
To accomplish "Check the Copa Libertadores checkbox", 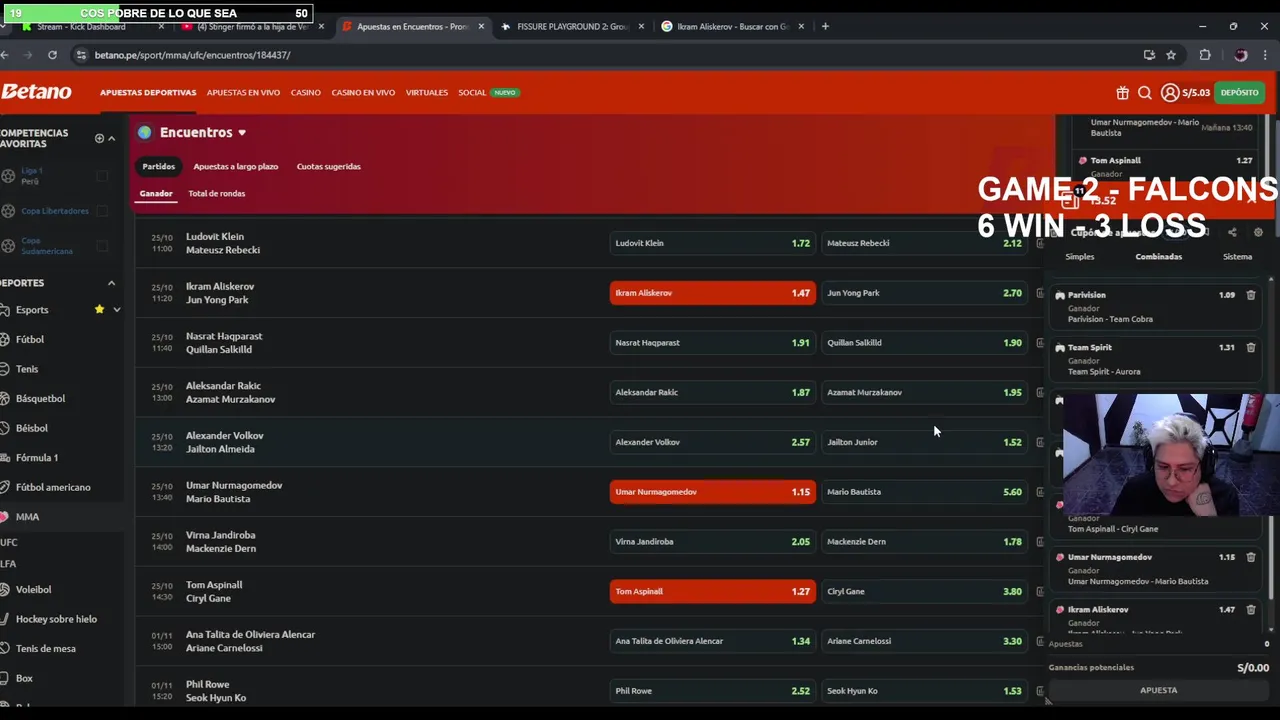I will [x=102, y=211].
